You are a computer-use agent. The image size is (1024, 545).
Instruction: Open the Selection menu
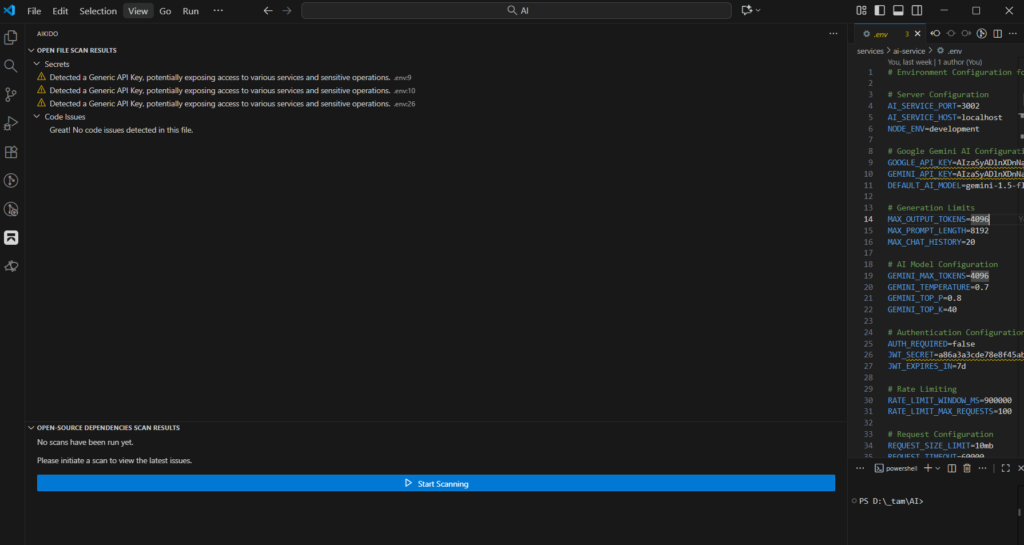(x=98, y=11)
